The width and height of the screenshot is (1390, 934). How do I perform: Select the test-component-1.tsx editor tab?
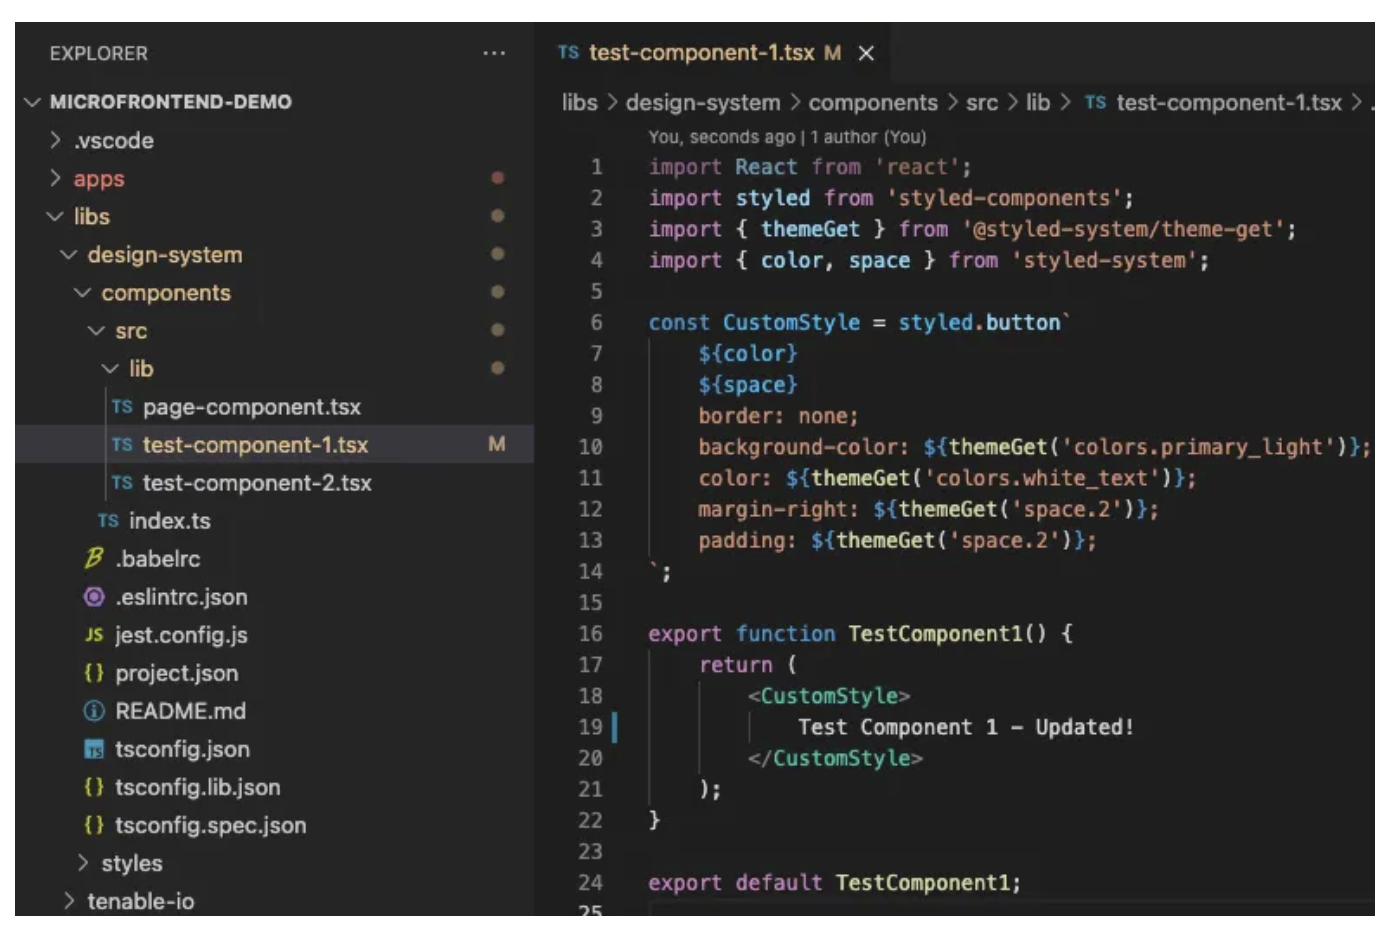pos(715,53)
